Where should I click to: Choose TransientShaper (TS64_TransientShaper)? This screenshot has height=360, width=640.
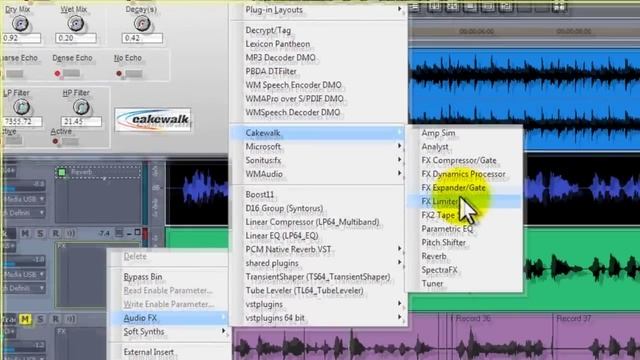click(x=319, y=277)
